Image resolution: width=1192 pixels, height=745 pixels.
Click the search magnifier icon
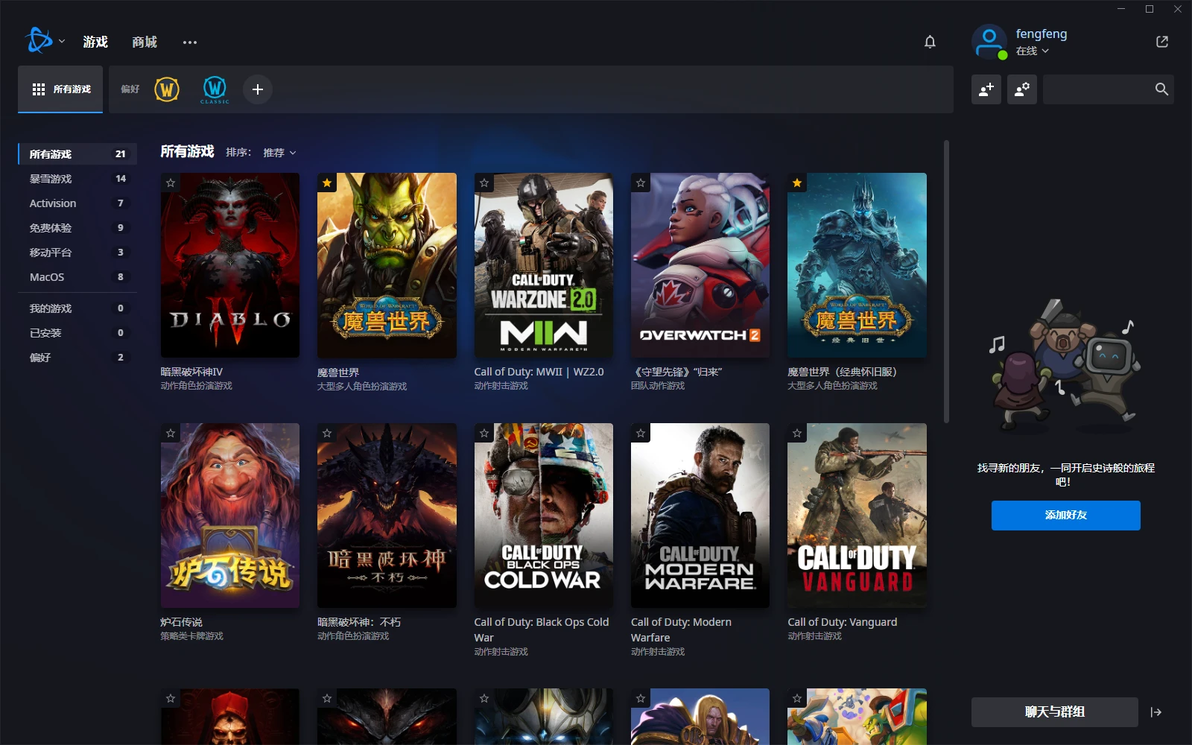pyautogui.click(x=1161, y=89)
